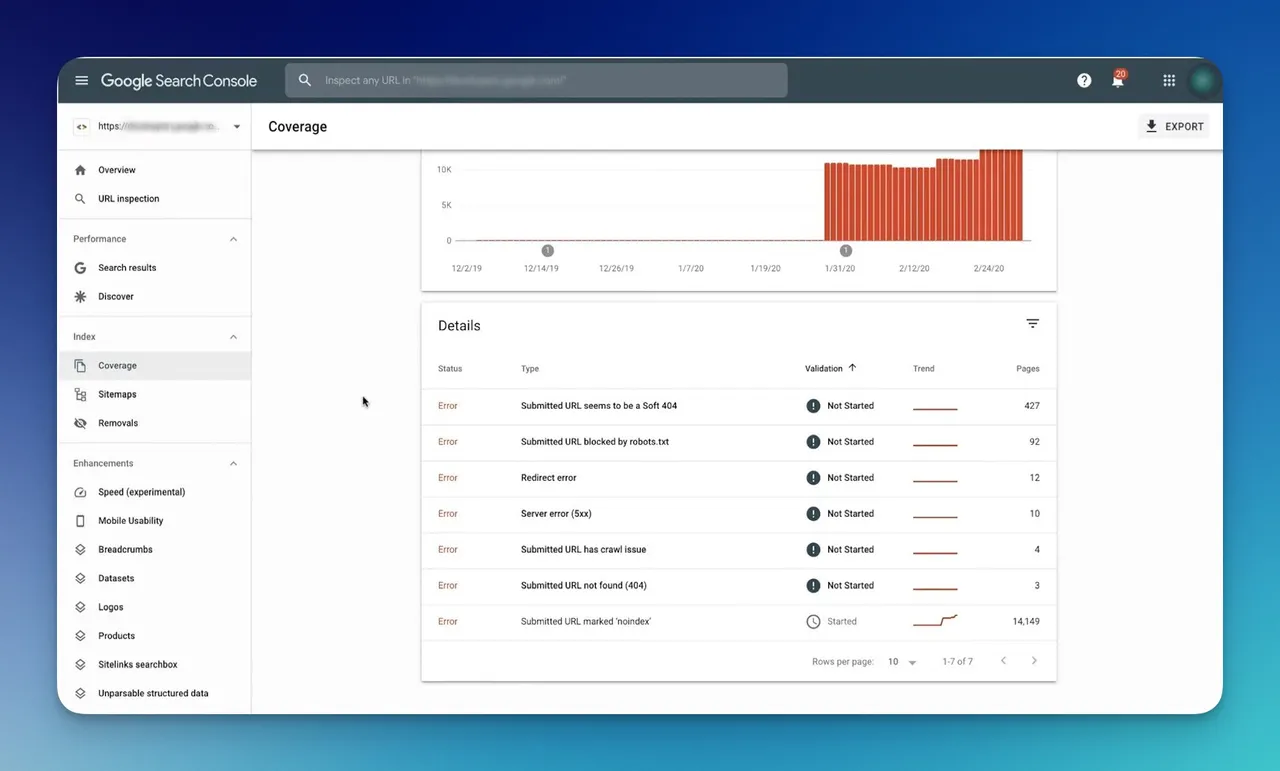Collapse the Index section
Viewport: 1280px width, 771px height.
(x=233, y=337)
